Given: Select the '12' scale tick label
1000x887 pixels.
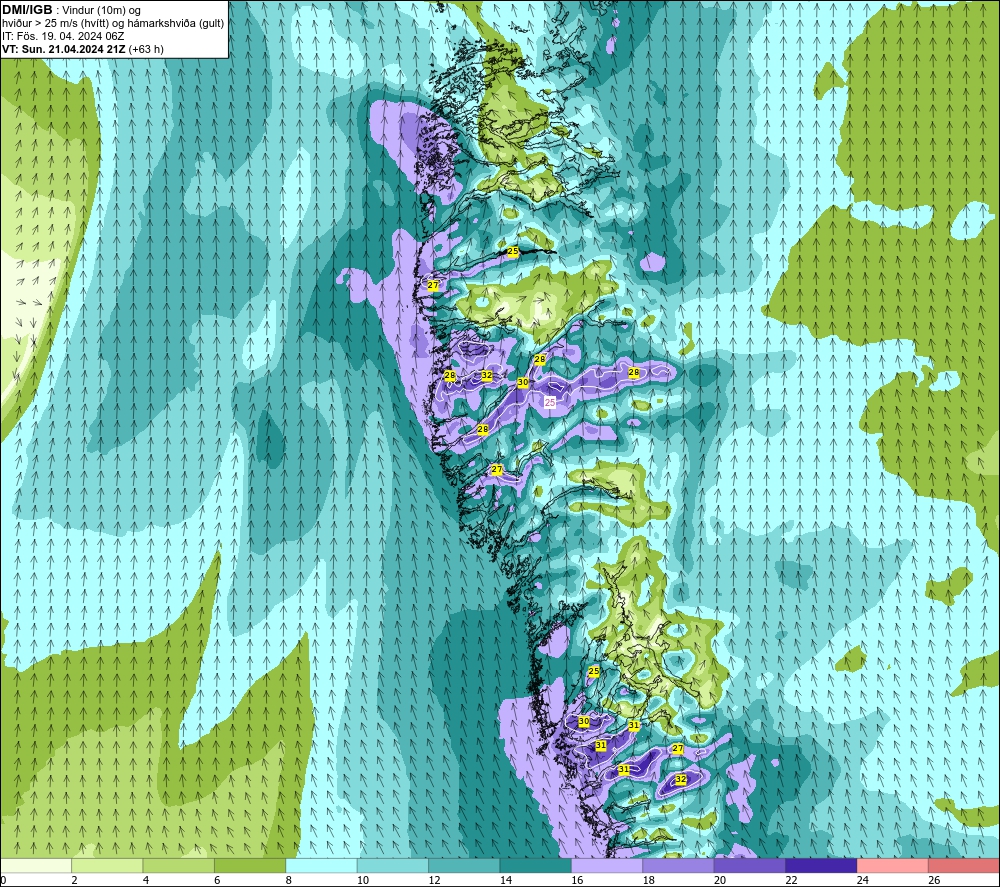Looking at the screenshot, I should coord(434,880).
